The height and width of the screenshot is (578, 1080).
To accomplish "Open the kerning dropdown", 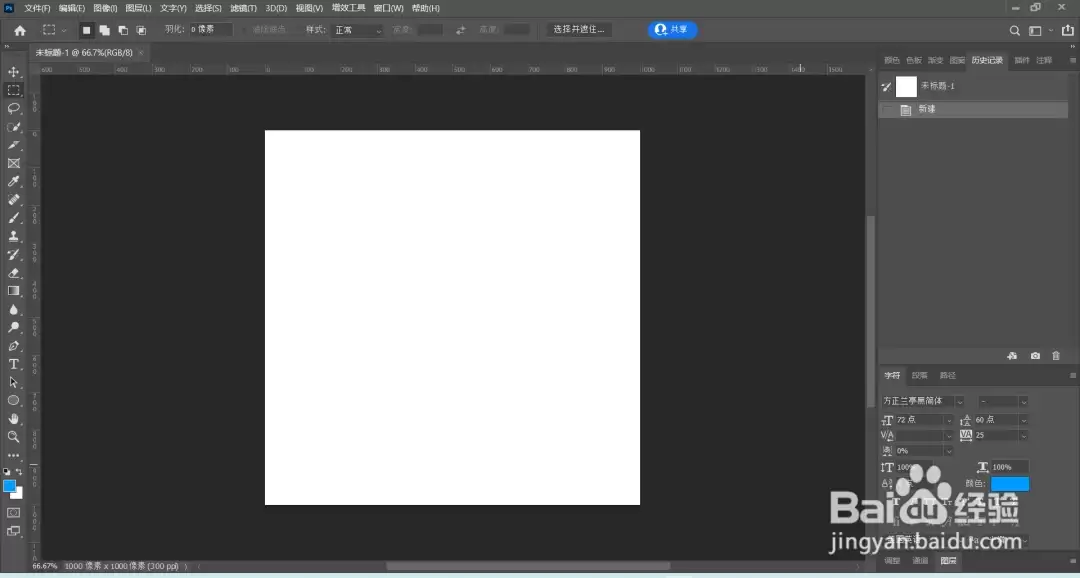I will click(948, 435).
